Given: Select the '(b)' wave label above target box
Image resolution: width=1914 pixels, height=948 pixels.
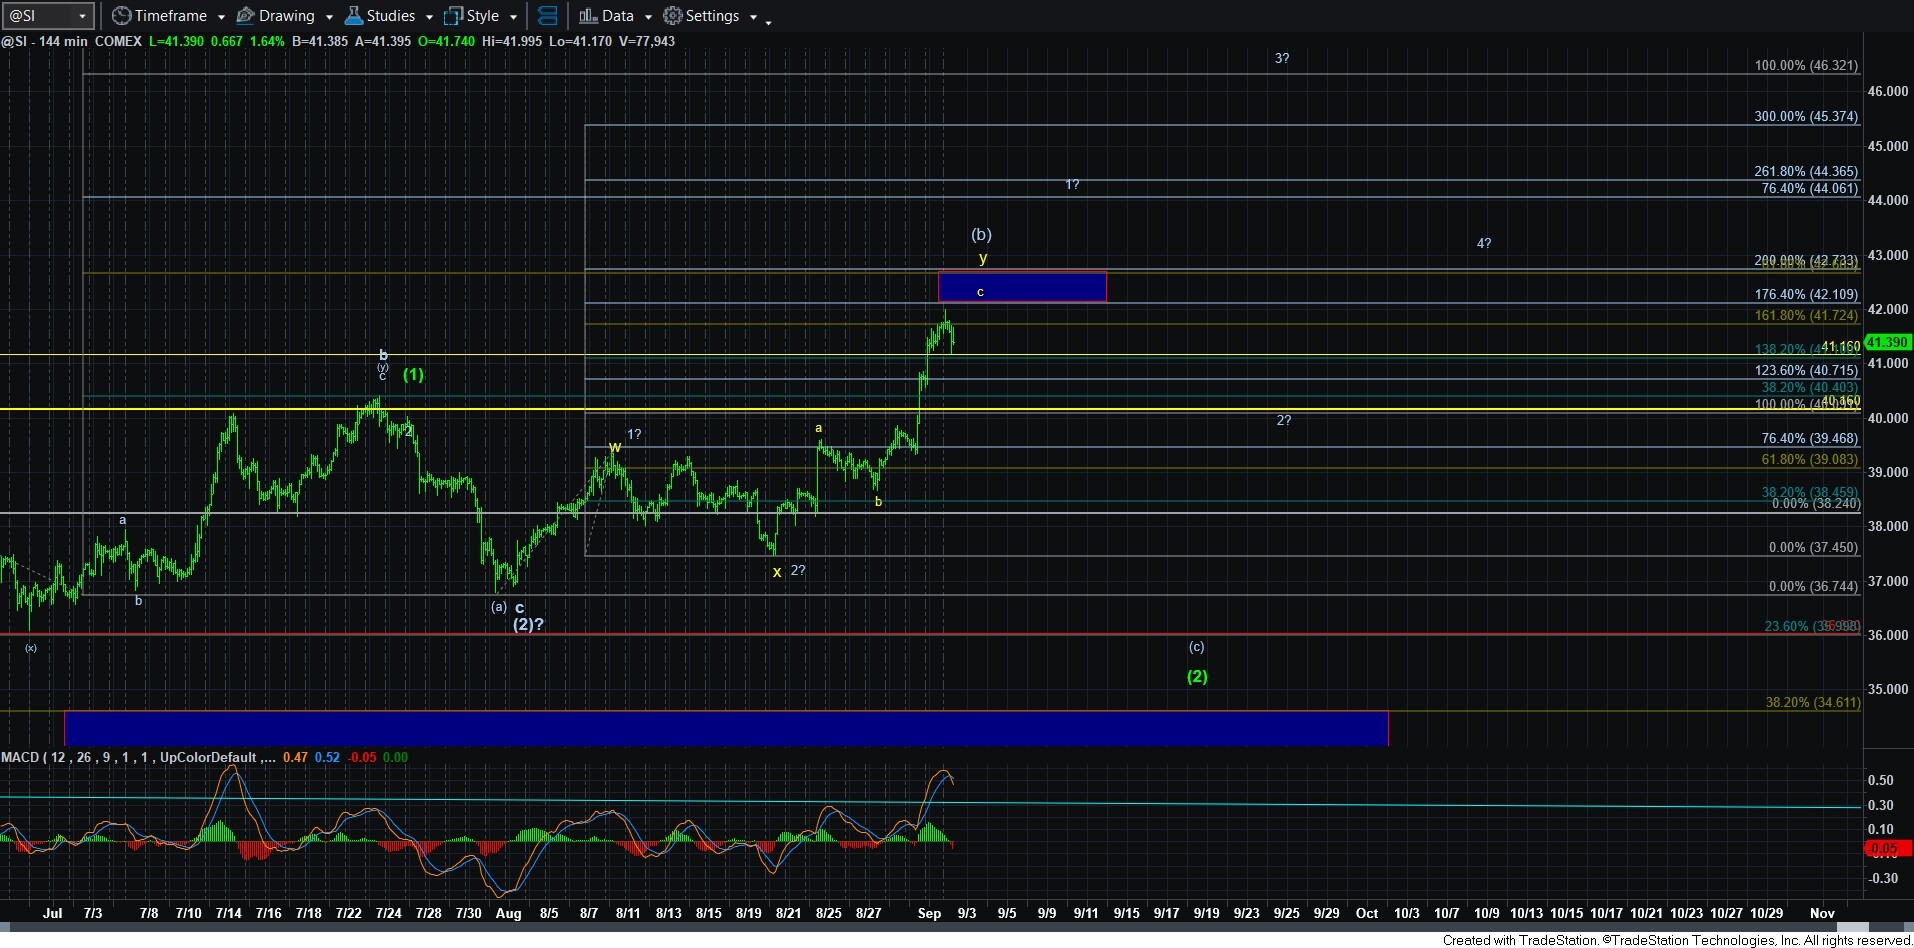Looking at the screenshot, I should pos(981,235).
